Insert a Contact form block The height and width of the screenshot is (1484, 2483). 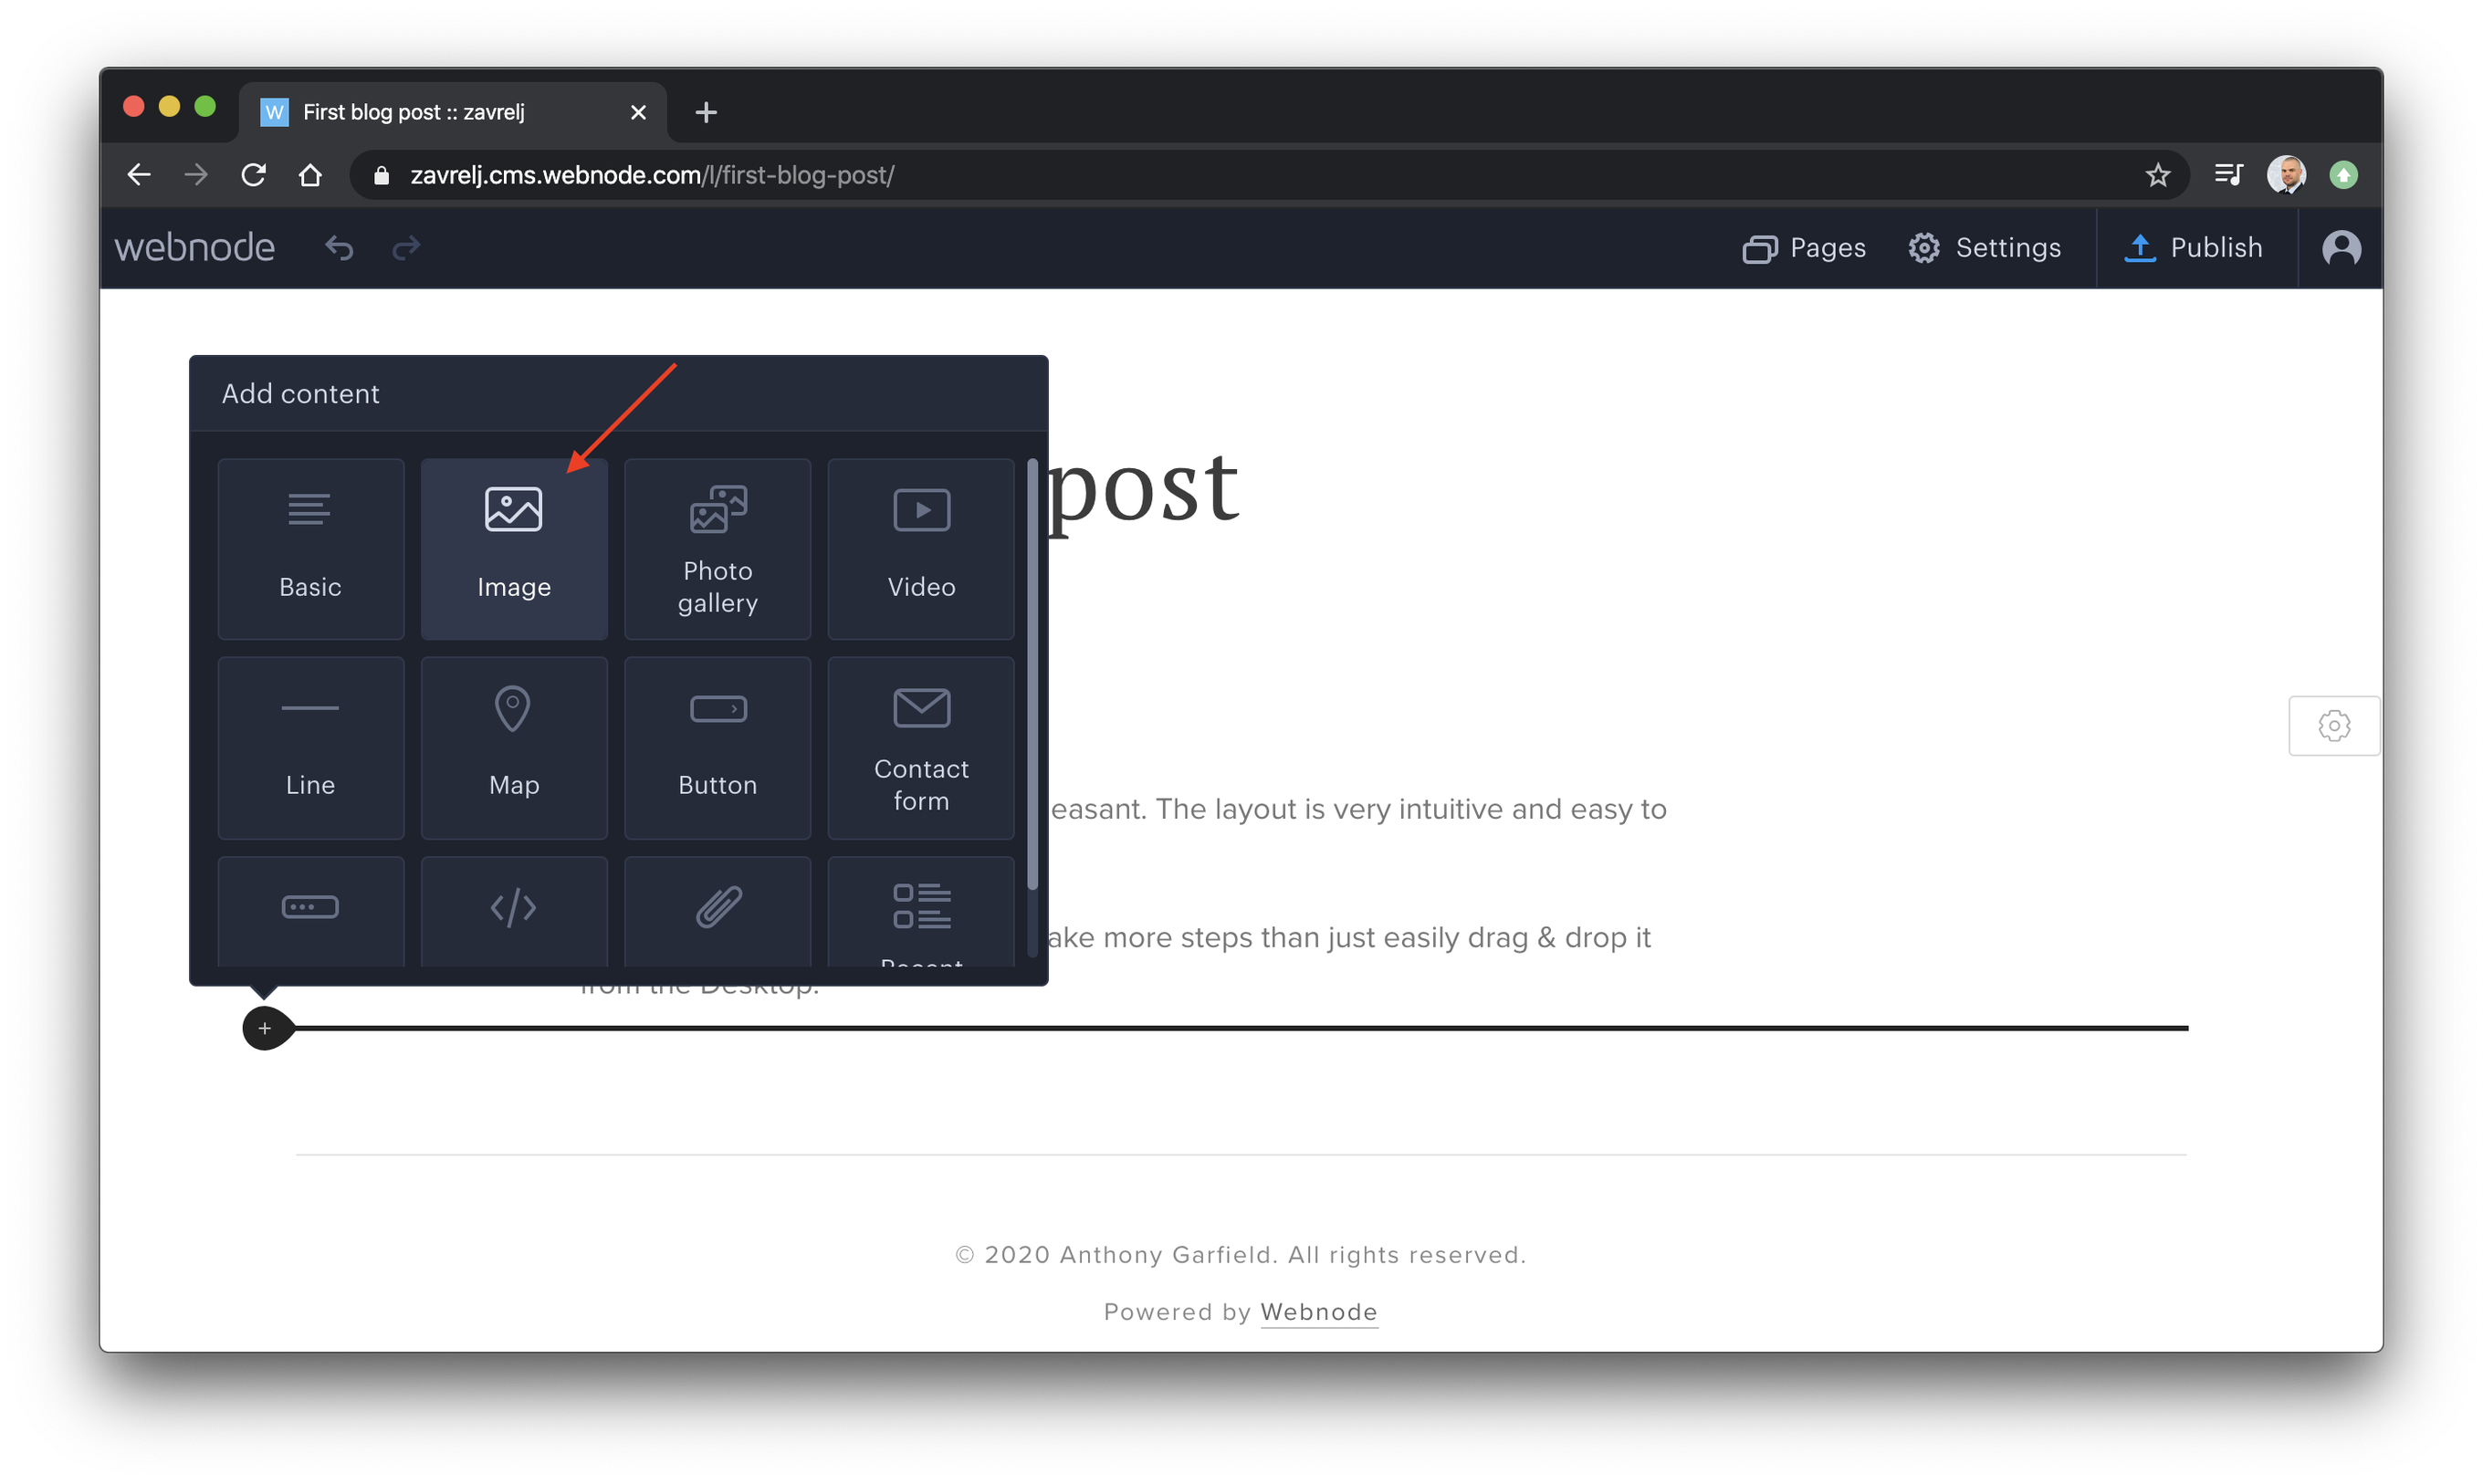(x=921, y=748)
